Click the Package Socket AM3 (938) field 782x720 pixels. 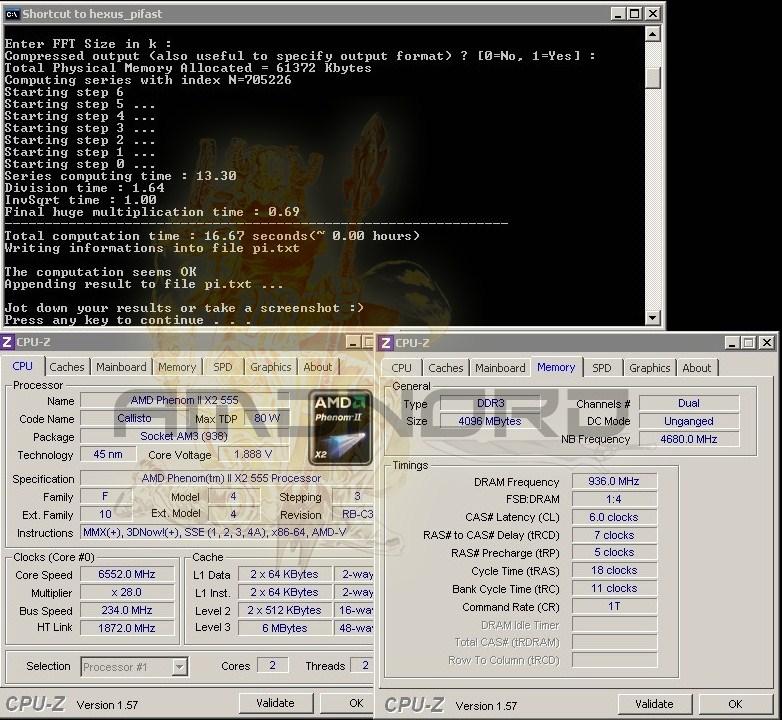coord(185,436)
